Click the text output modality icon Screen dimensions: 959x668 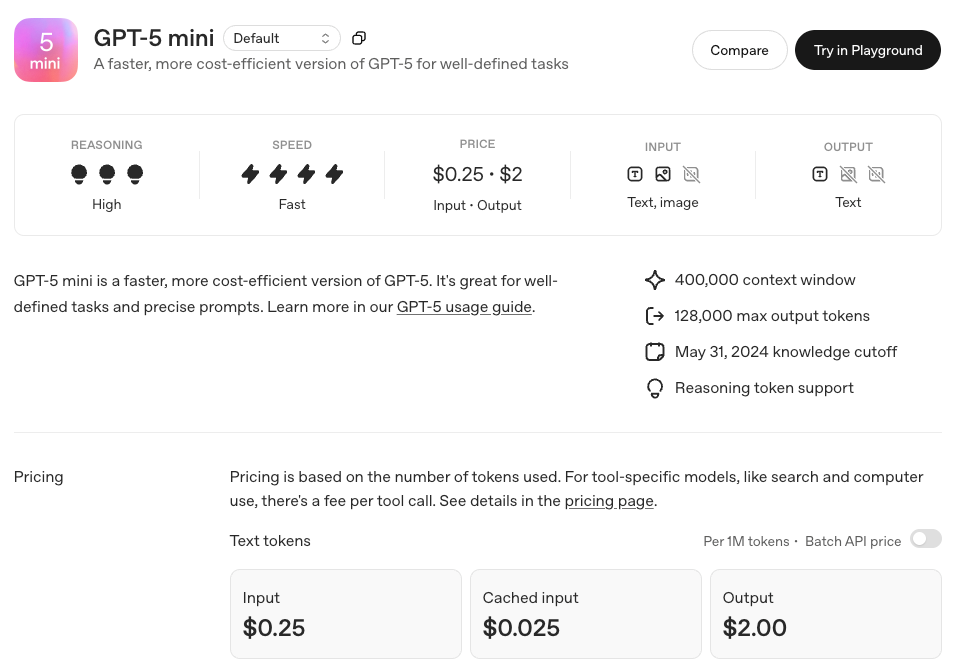click(820, 174)
